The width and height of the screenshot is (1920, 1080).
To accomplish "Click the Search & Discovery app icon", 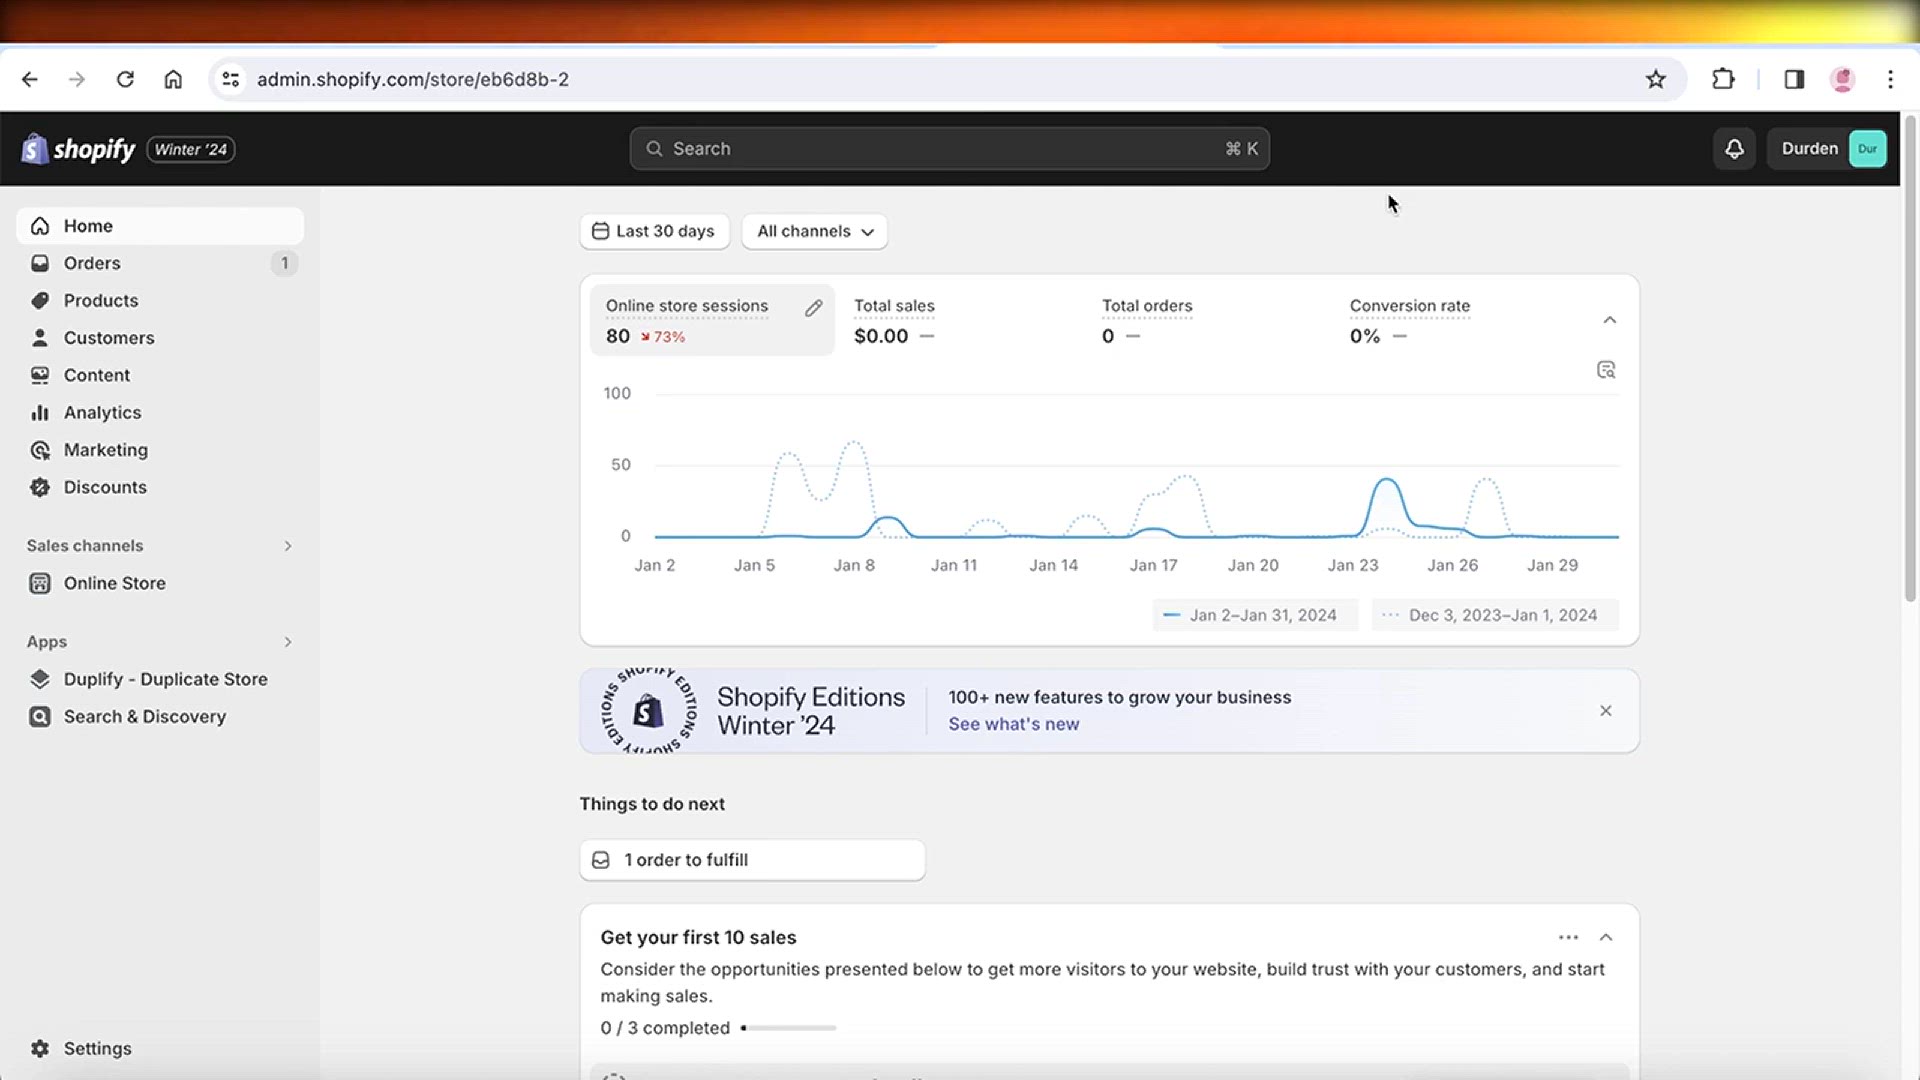I will 40,717.
